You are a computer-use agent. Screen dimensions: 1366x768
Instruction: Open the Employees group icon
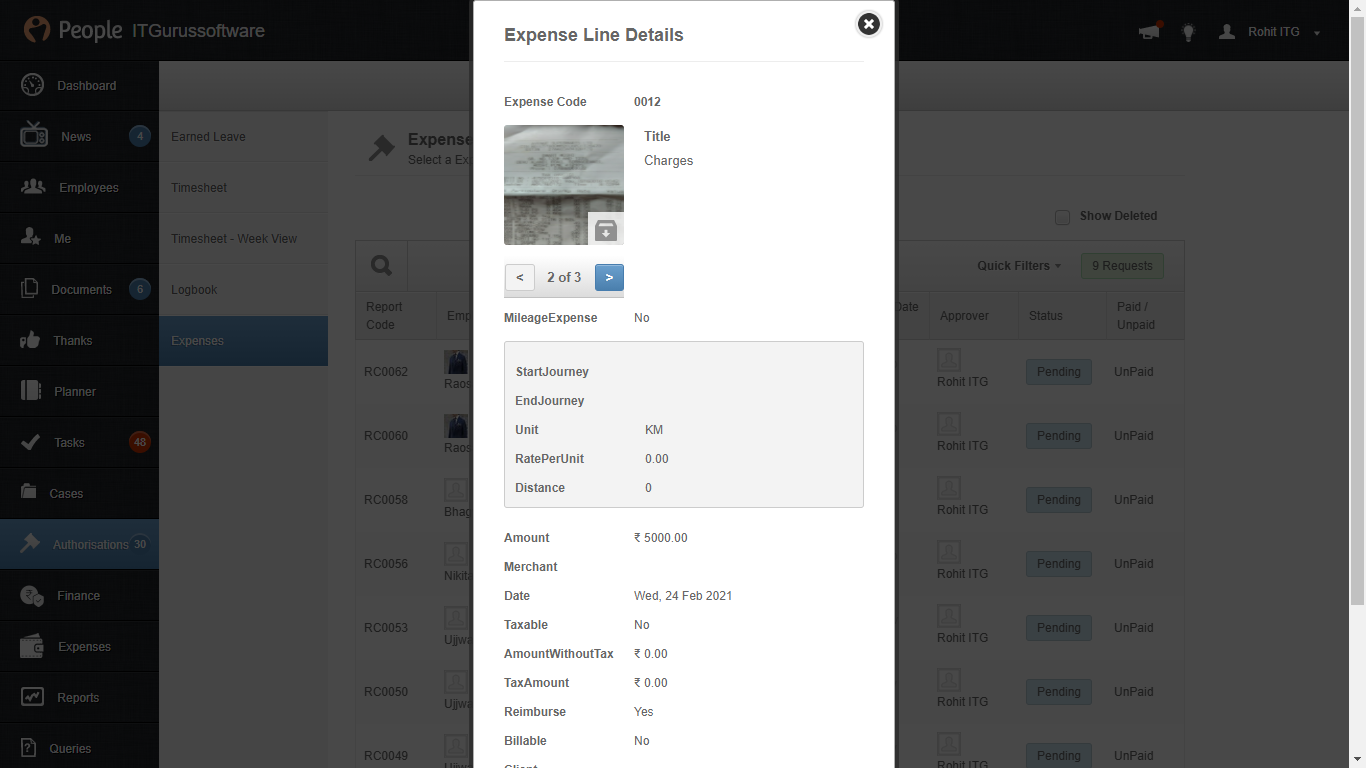click(x=33, y=187)
